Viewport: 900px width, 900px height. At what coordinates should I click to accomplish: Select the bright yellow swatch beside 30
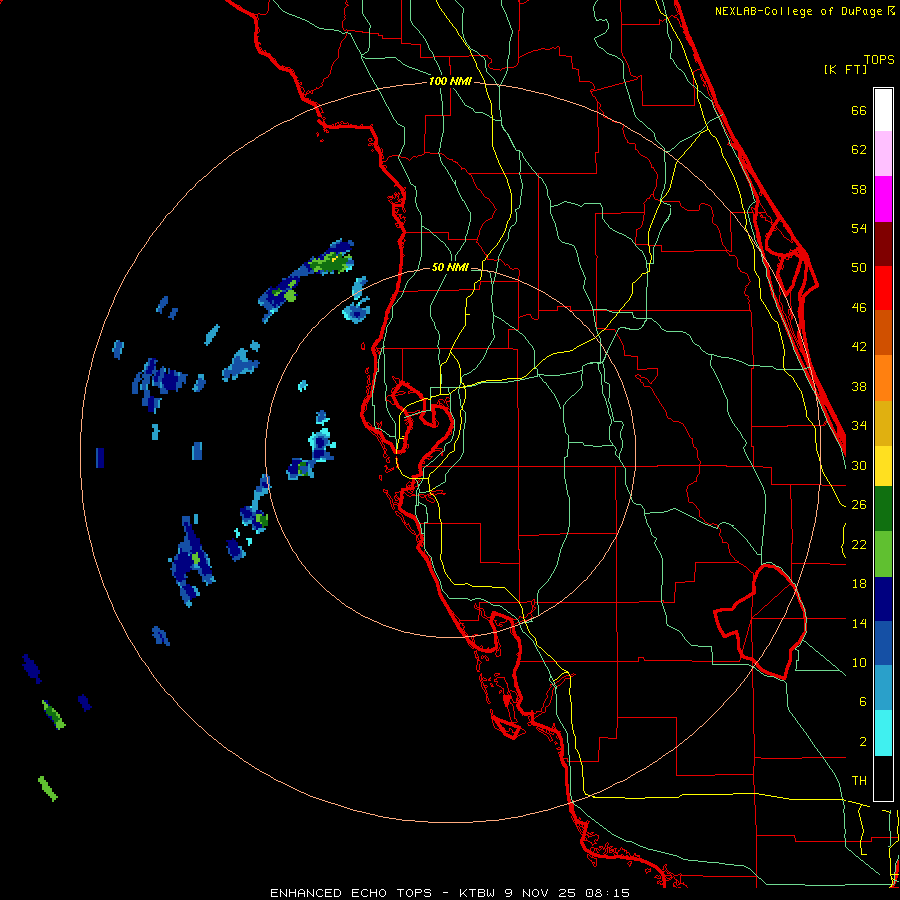point(883,465)
